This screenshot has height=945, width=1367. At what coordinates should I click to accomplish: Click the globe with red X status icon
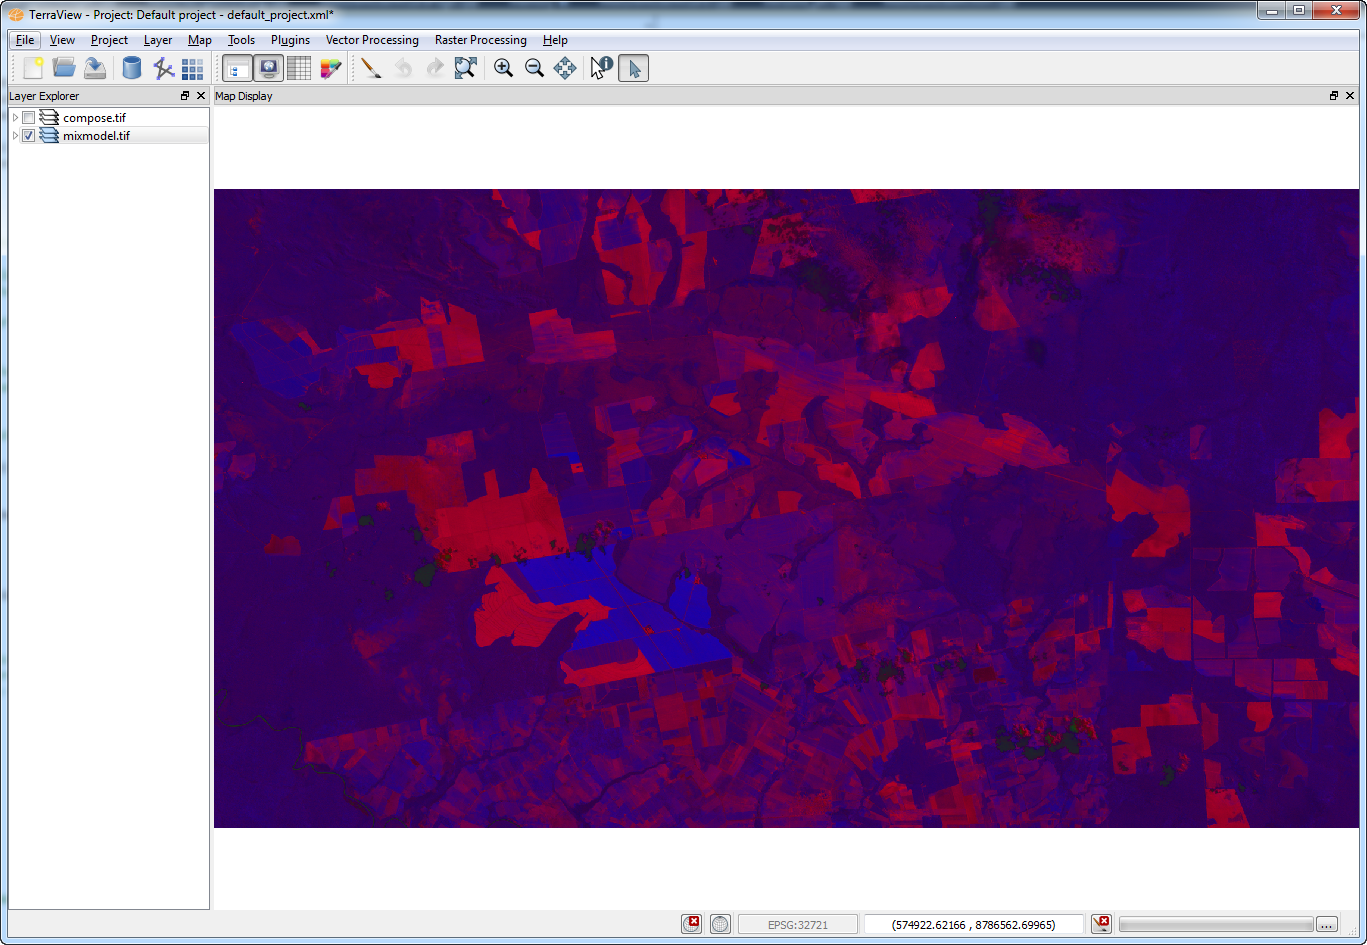tap(691, 924)
